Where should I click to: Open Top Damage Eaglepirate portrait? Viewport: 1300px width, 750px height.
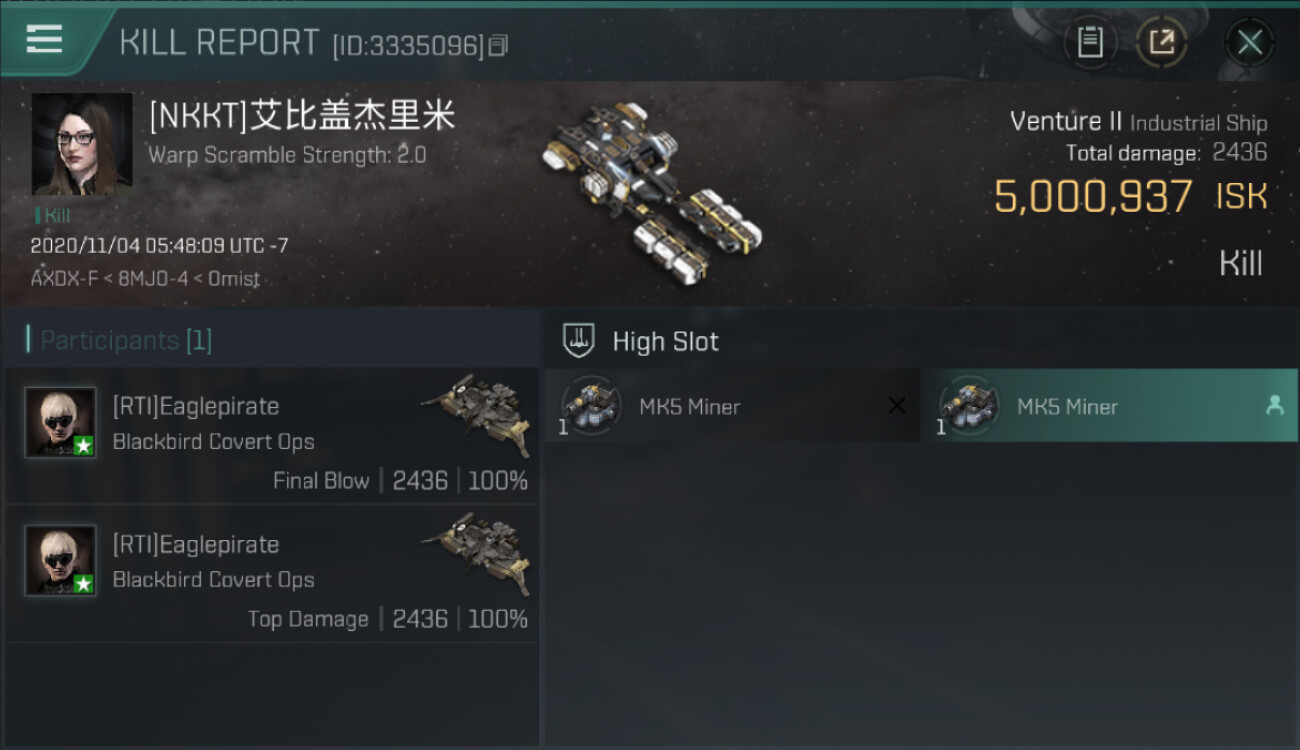pos(60,561)
